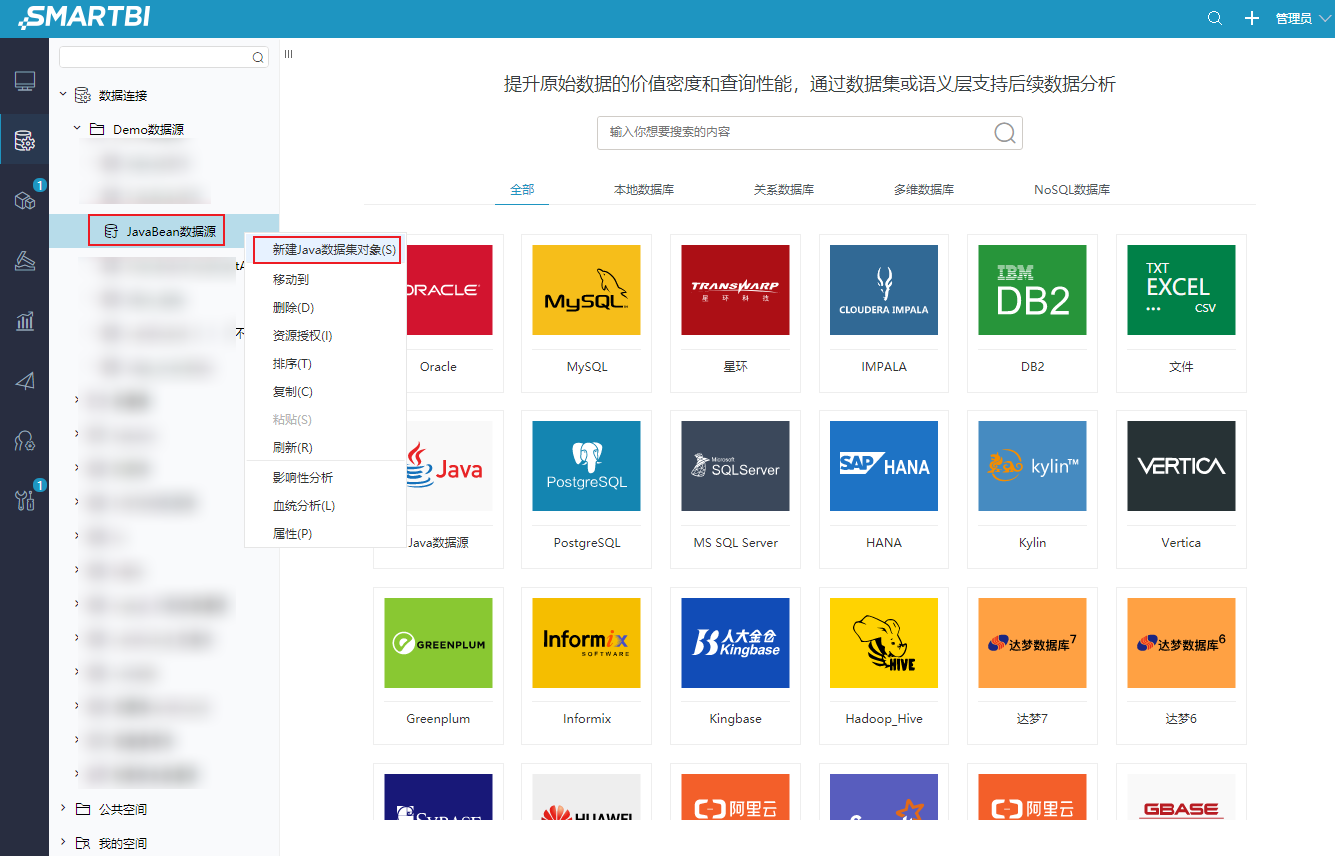This screenshot has width=1335, height=856.
Task: Pick the Hadoop Hive tile
Action: 884,665
